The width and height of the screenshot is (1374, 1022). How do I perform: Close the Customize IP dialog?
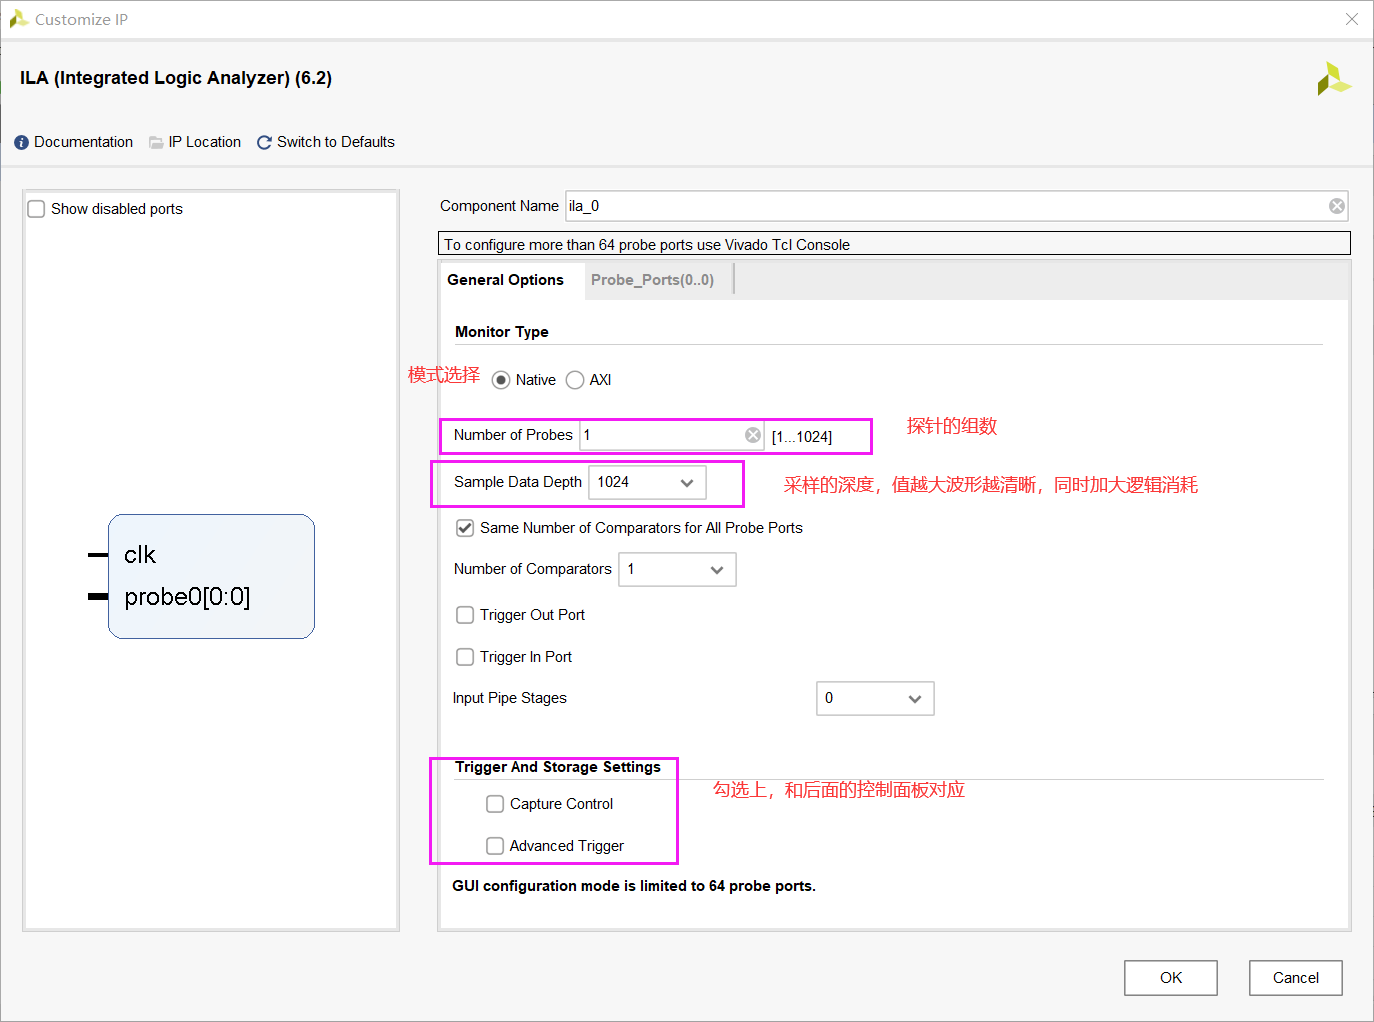(1352, 19)
